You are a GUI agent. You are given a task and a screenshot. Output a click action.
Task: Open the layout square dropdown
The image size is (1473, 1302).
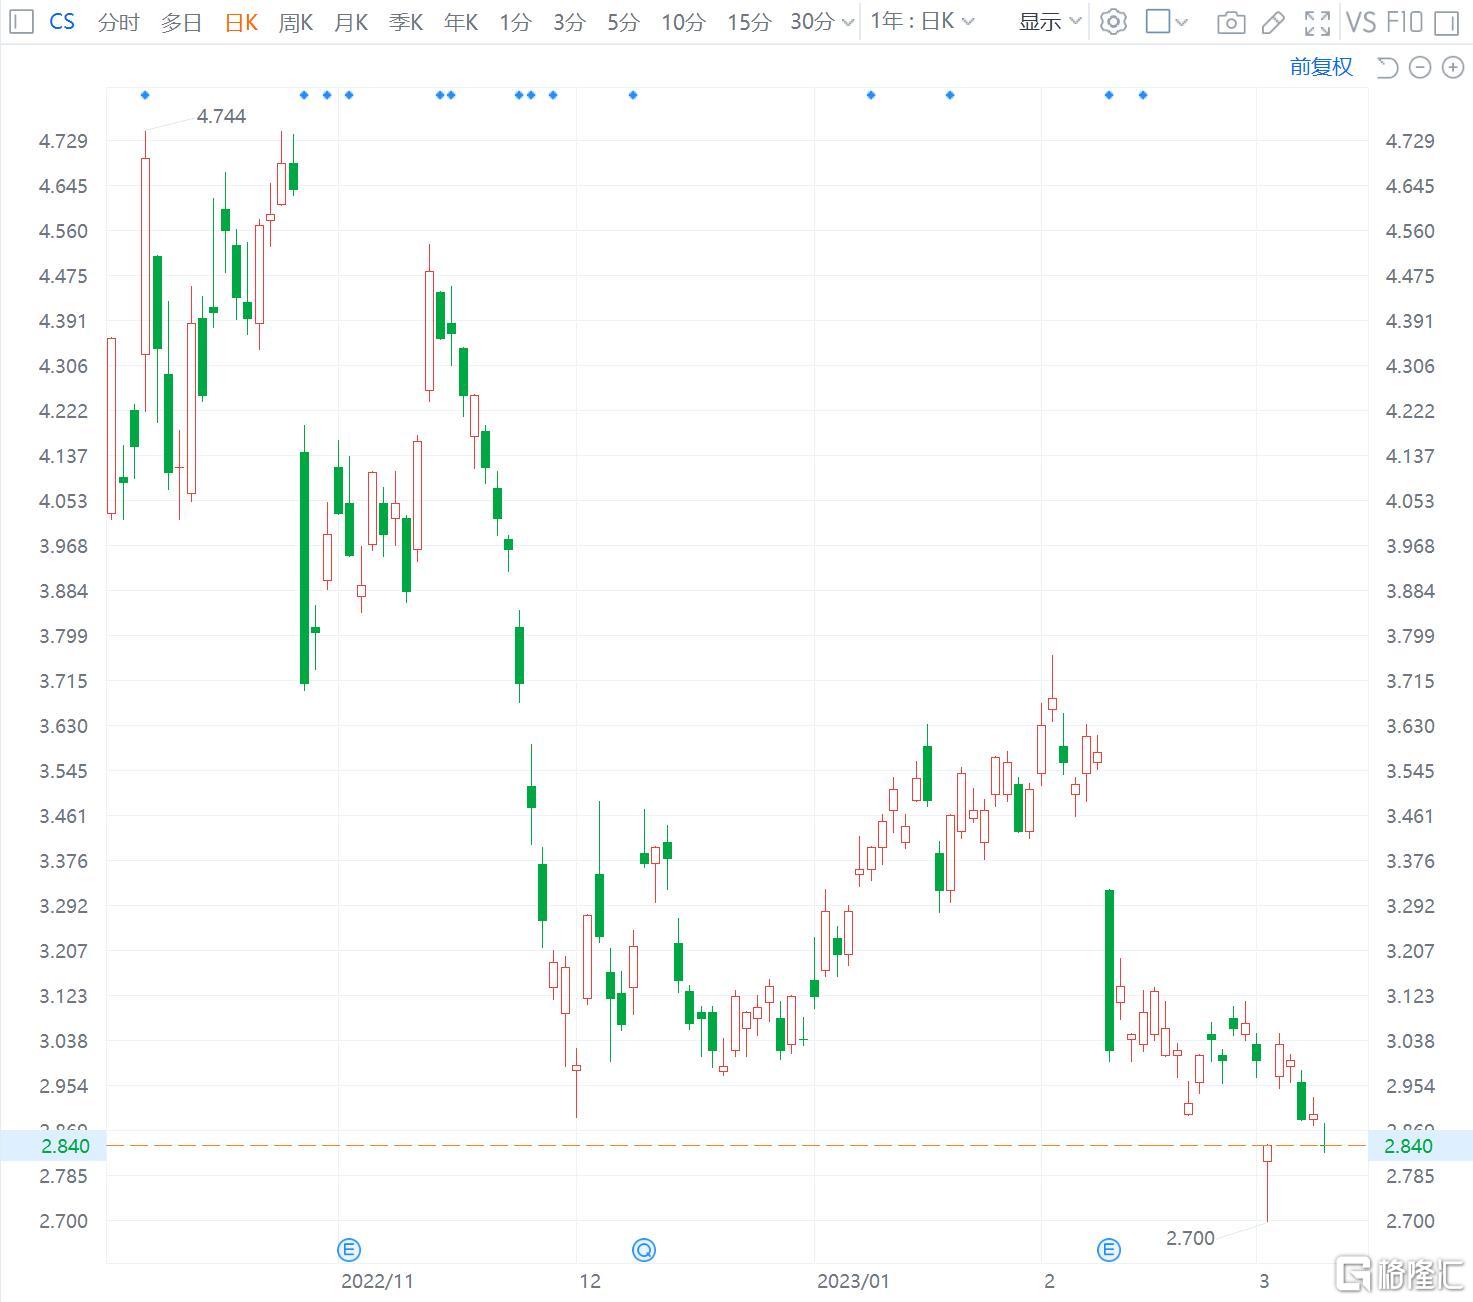click(1166, 21)
